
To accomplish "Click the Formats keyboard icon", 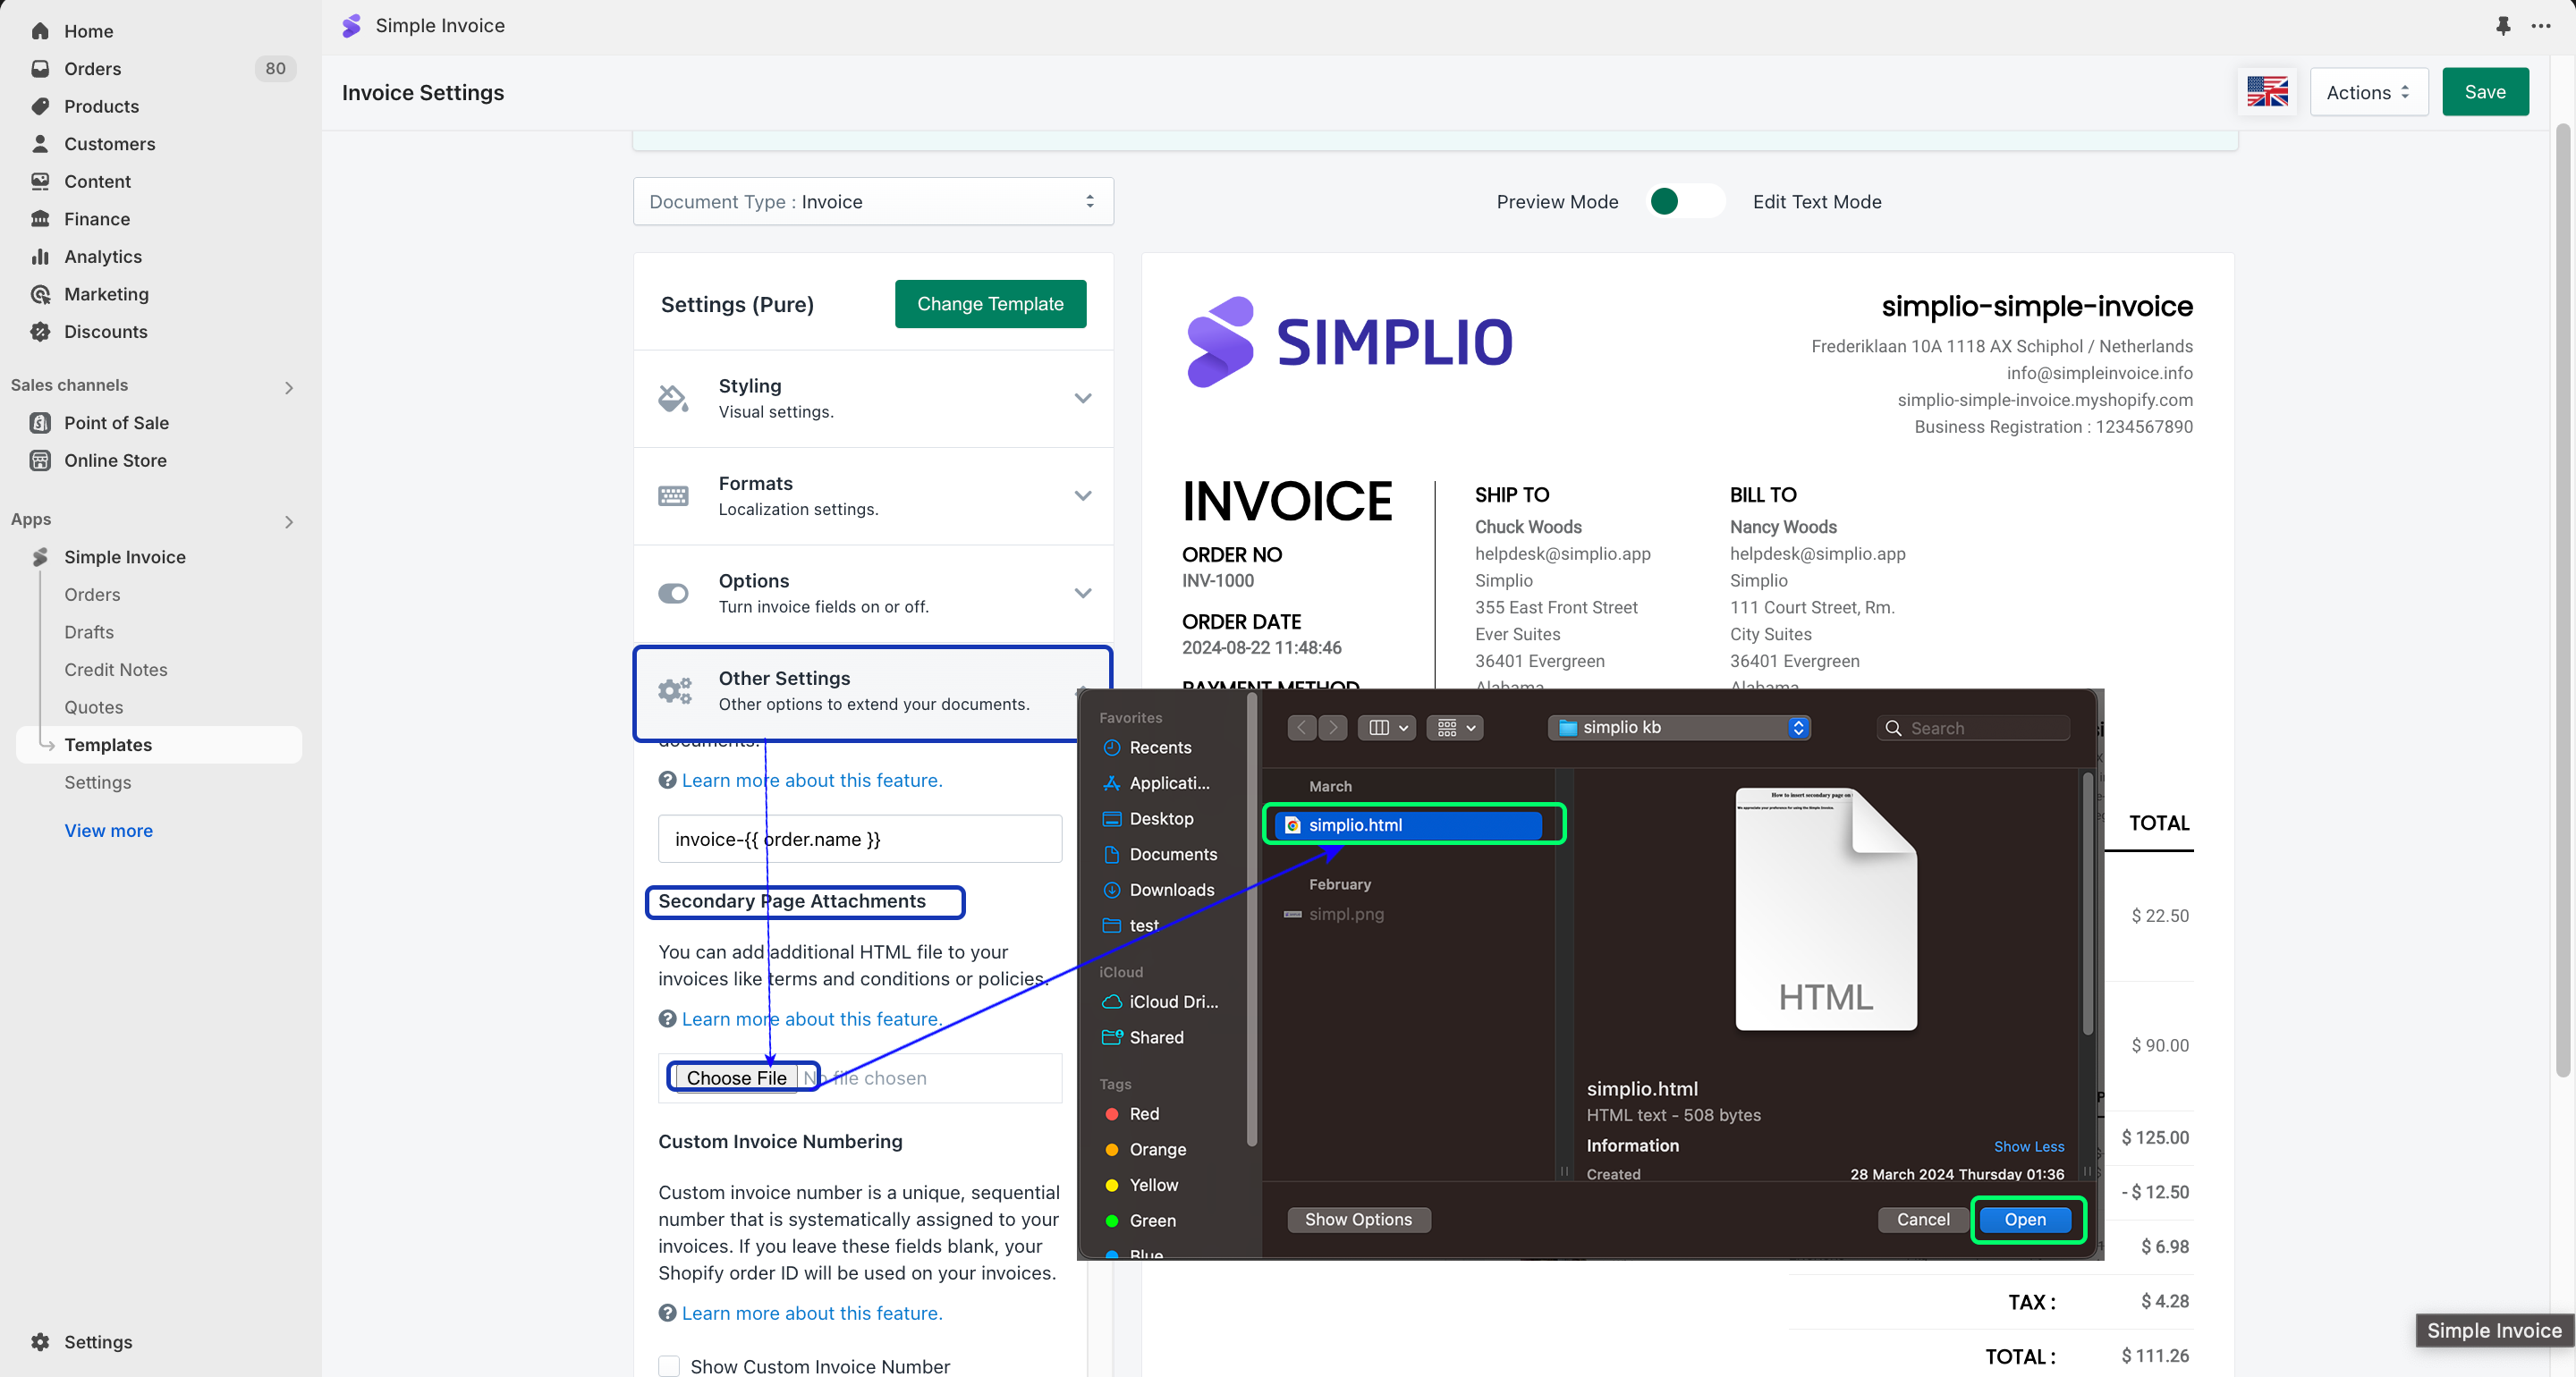I will (673, 496).
